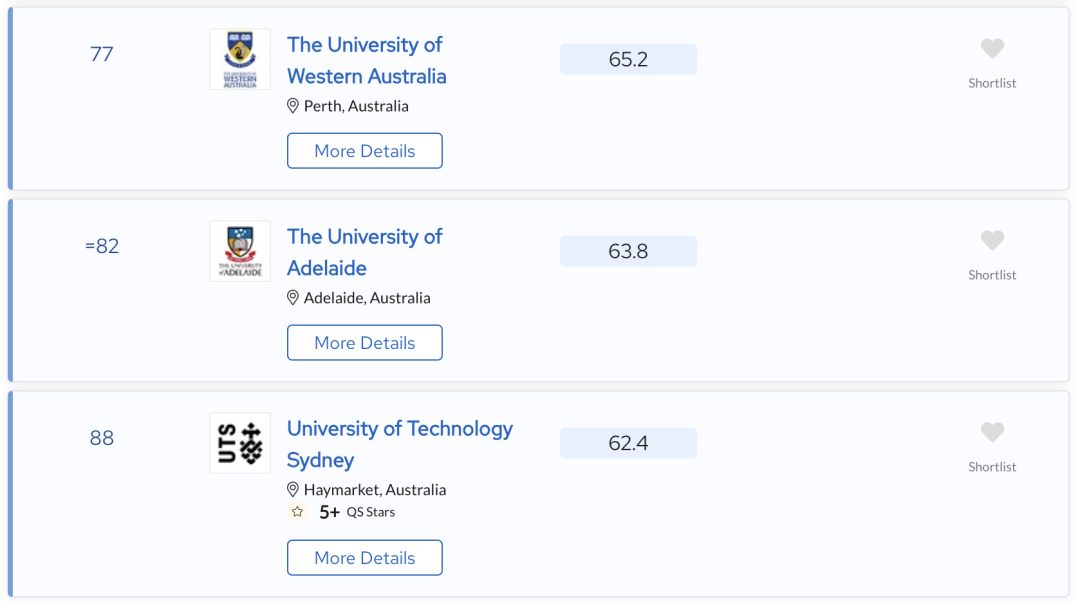Click the location pin beside Haymarket, Australia
The height and width of the screenshot is (604, 1080).
pyautogui.click(x=293, y=490)
